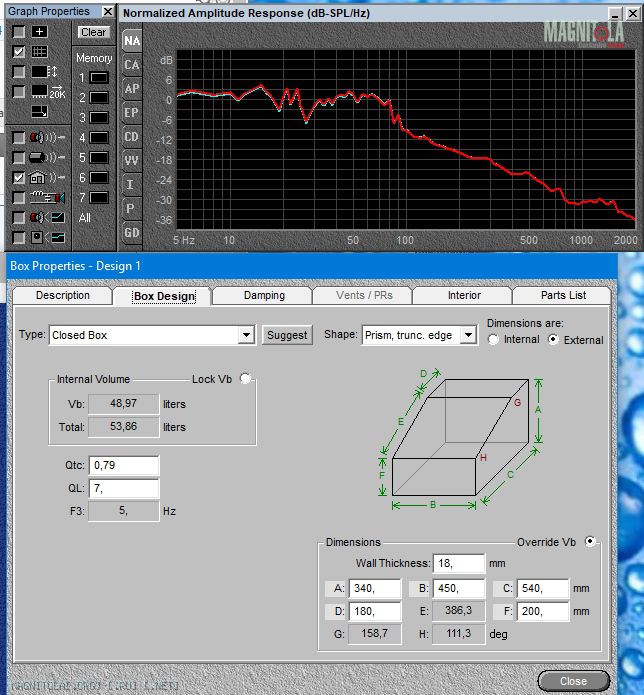Disable the room response house checkbox
Viewport: 644px width, 695px height.
tap(18, 178)
